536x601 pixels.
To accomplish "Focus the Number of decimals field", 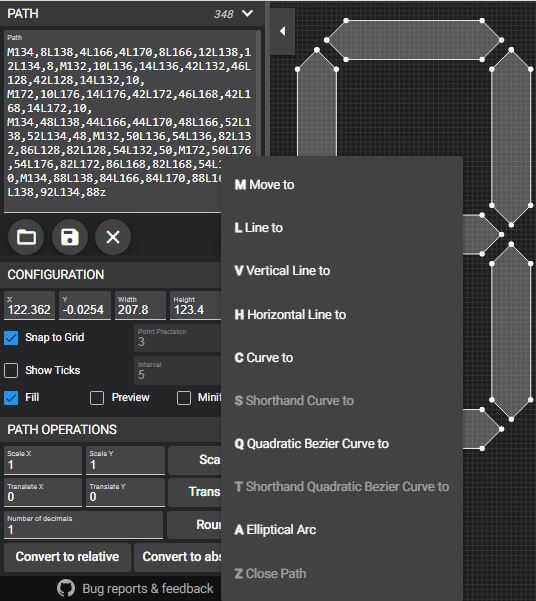I will point(84,525).
